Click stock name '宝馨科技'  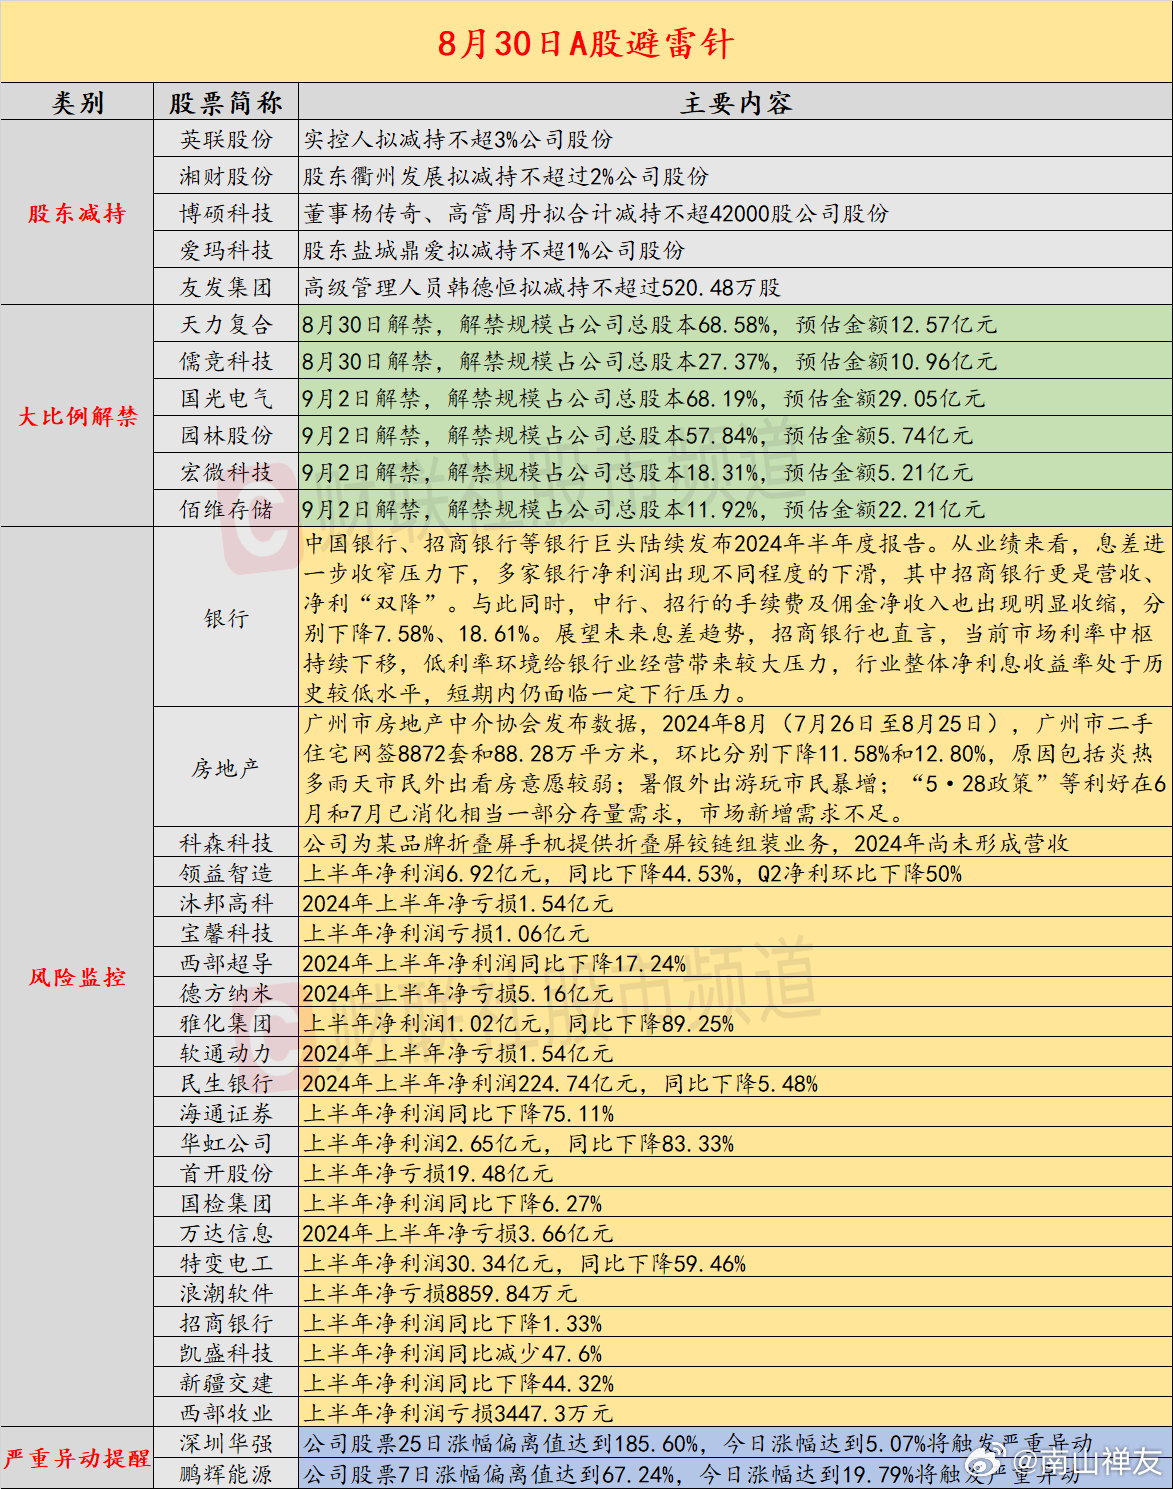pos(226,933)
